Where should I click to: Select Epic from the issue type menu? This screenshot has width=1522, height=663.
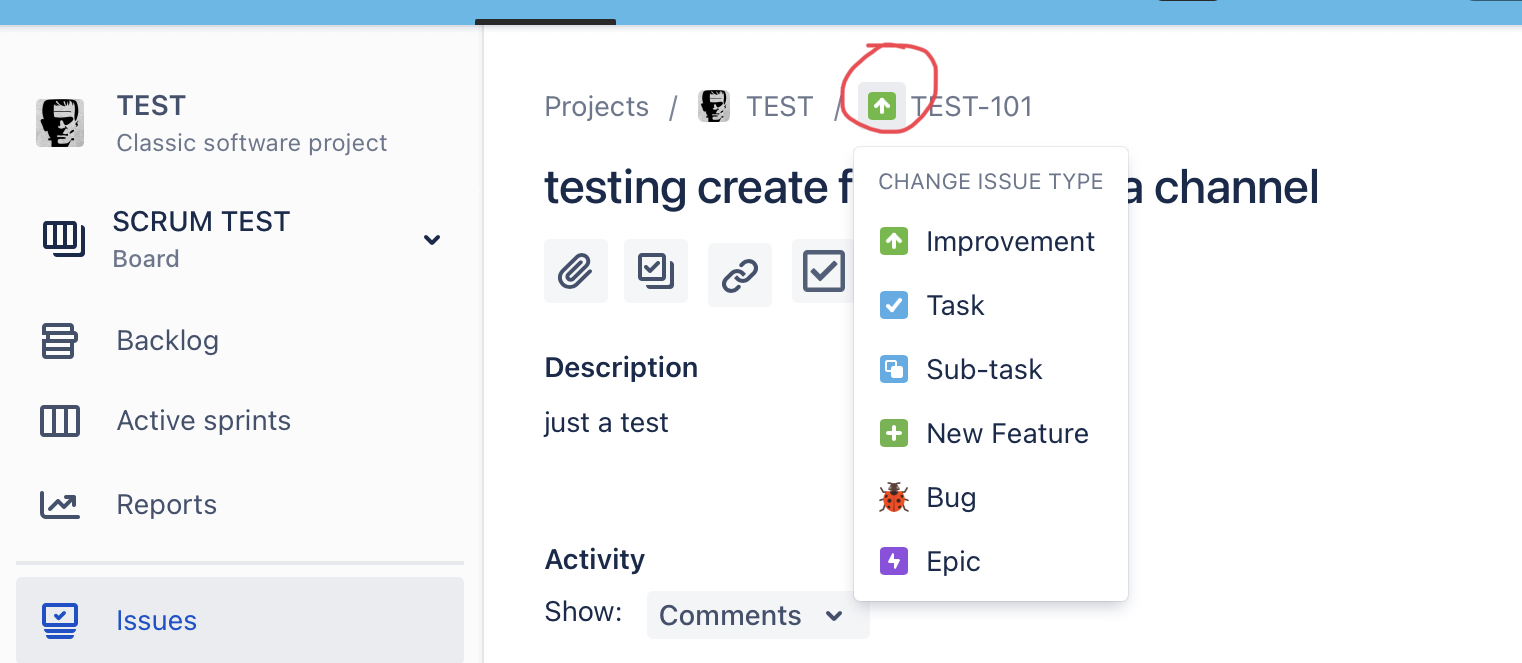[x=953, y=561]
